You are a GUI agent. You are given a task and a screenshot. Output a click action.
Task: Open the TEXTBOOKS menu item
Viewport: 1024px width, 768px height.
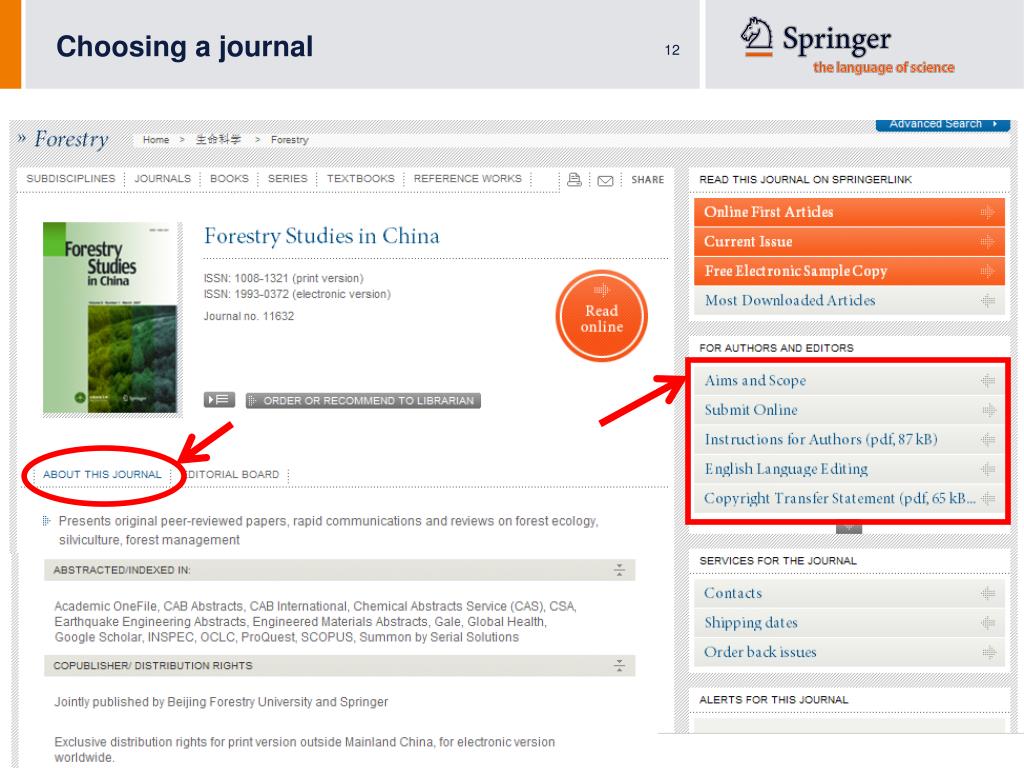pos(360,179)
